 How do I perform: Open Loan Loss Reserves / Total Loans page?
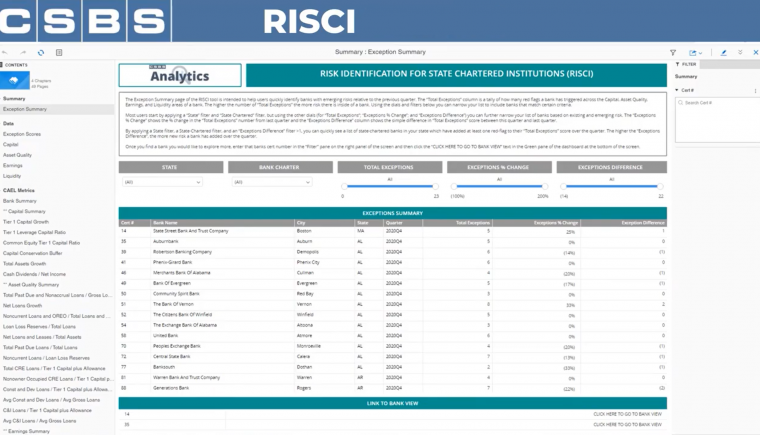click(x=39, y=327)
